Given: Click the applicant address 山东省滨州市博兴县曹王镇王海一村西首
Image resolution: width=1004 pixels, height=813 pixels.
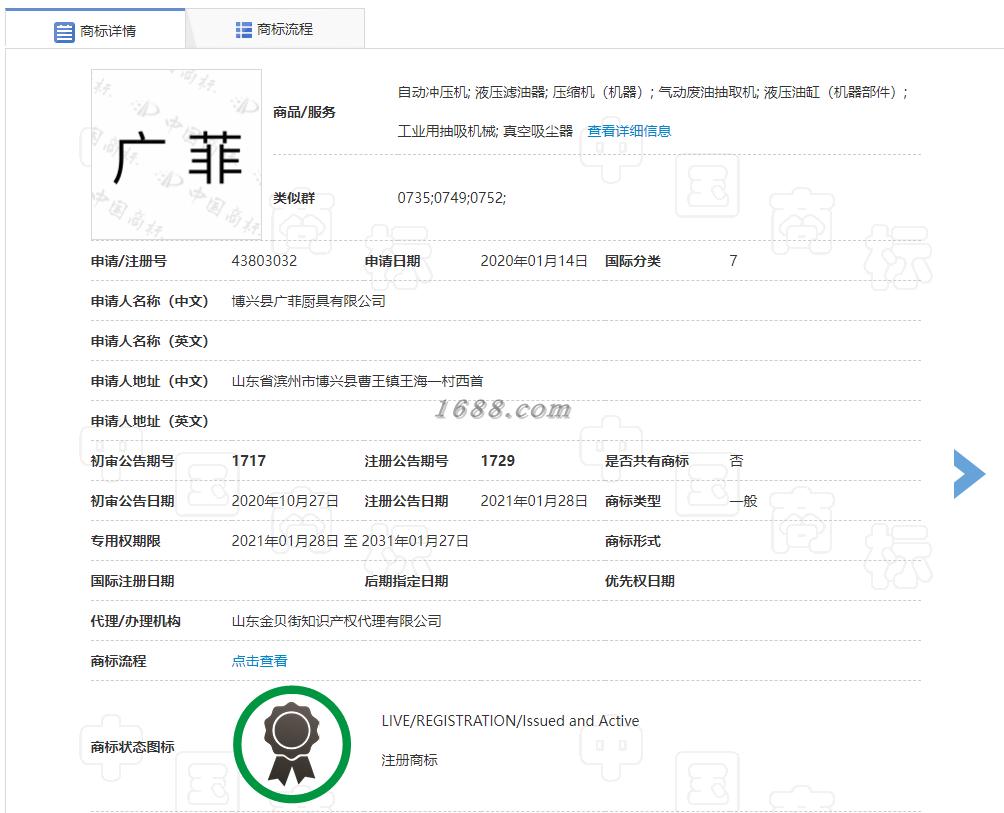Looking at the screenshot, I should (x=357, y=381).
